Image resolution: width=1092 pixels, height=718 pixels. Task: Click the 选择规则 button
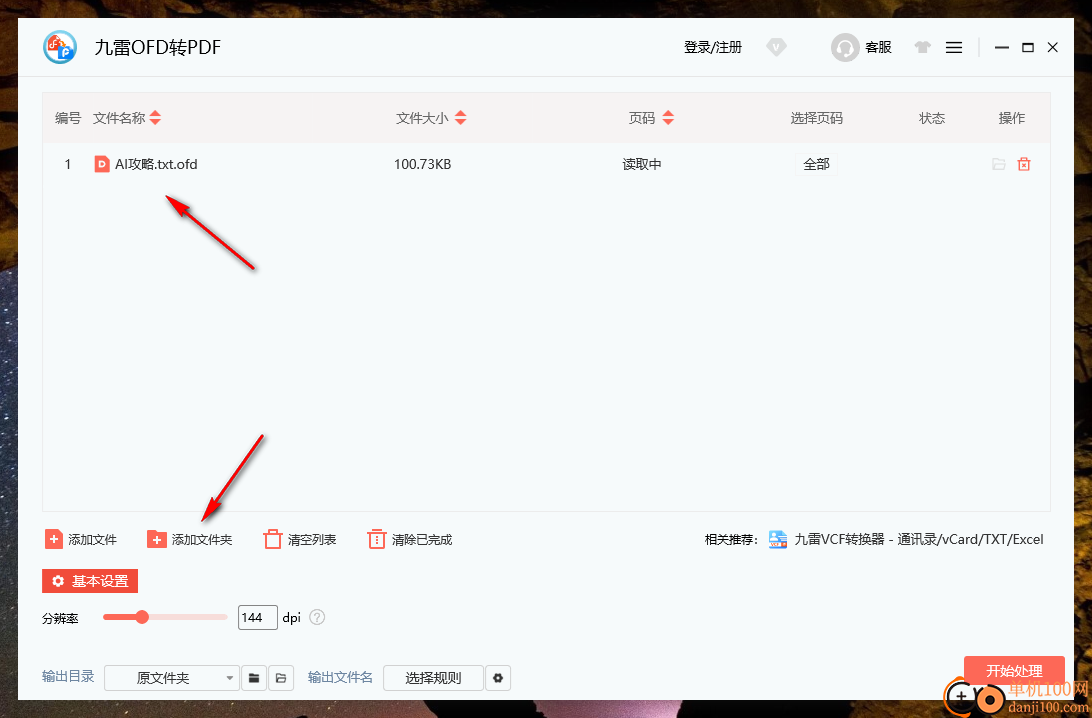point(433,678)
